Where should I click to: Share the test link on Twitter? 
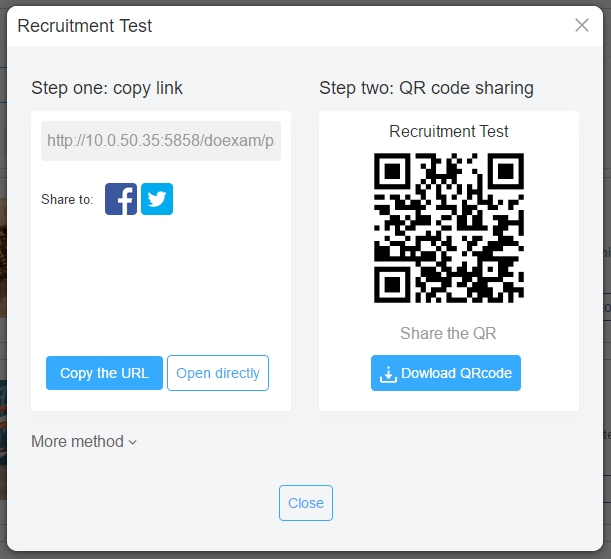click(157, 199)
